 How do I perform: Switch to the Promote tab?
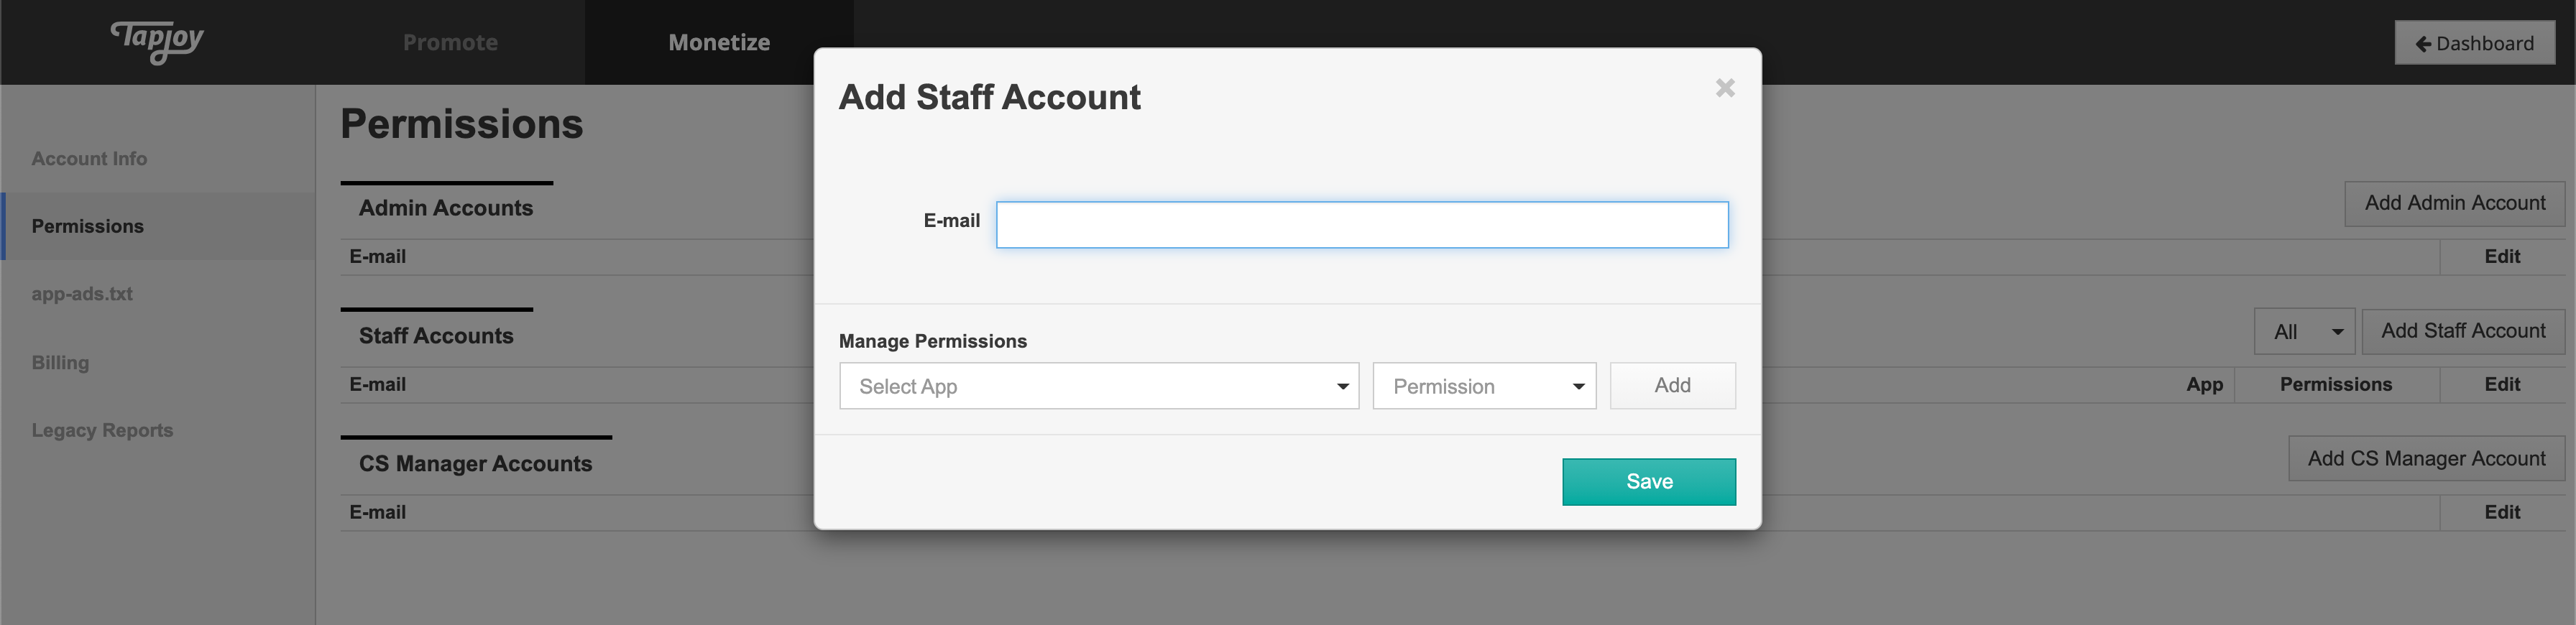coord(450,43)
